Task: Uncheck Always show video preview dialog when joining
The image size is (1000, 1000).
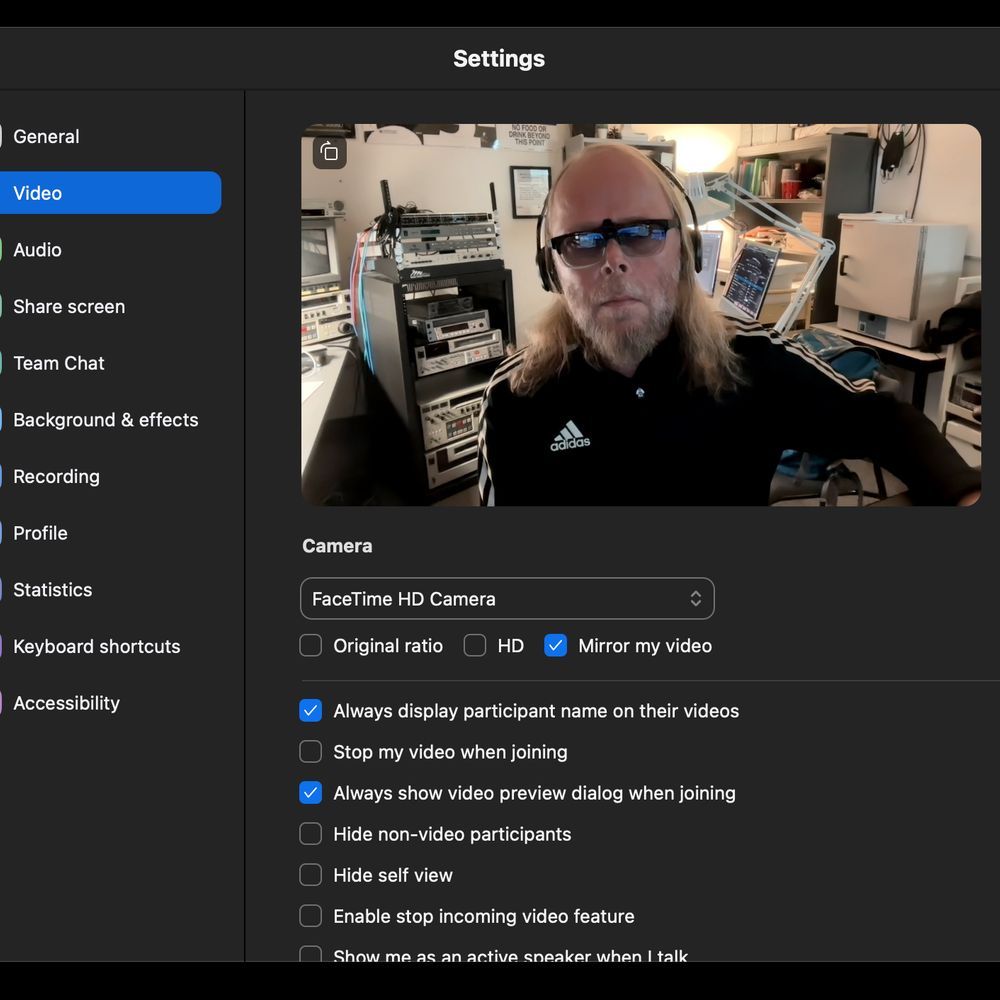Action: click(311, 793)
